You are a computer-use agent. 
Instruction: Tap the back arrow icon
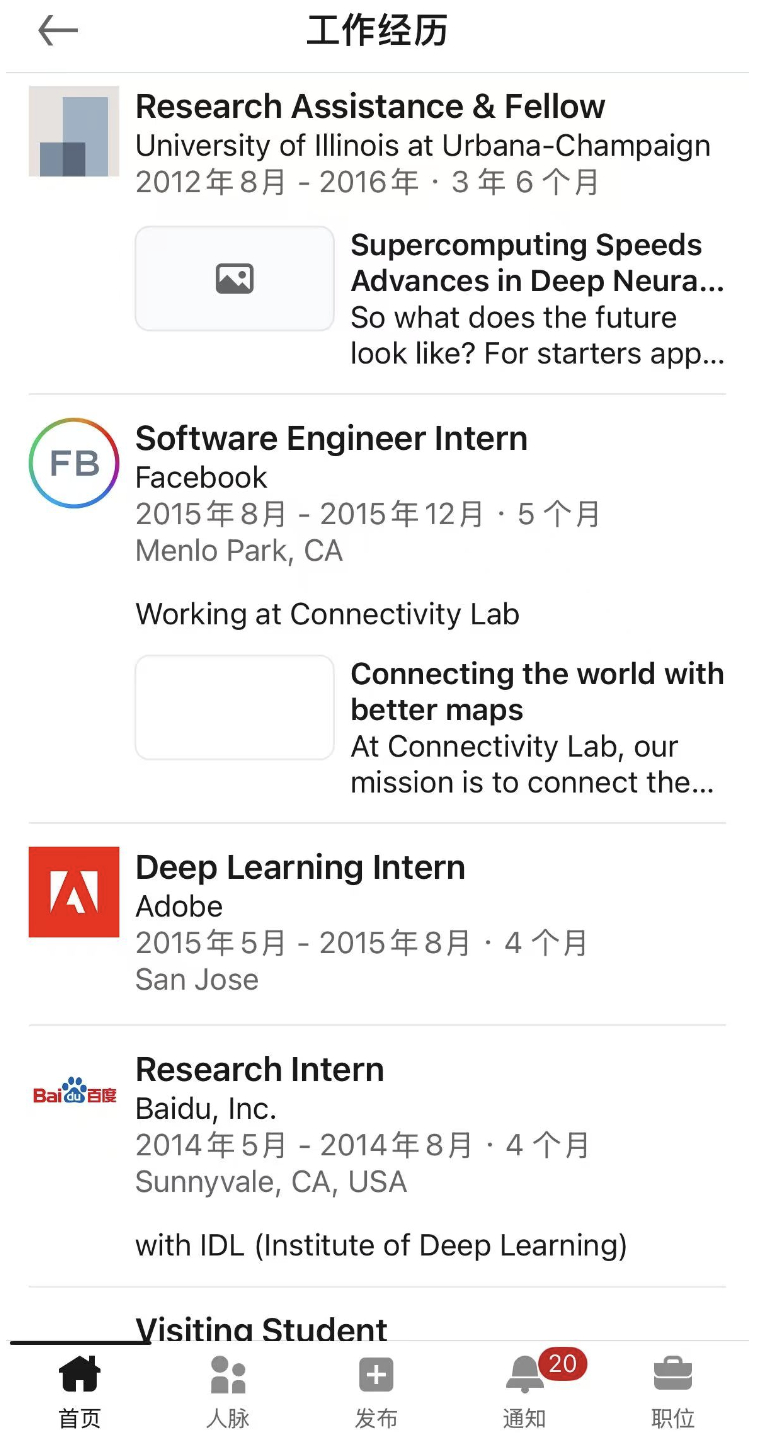click(x=58, y=32)
